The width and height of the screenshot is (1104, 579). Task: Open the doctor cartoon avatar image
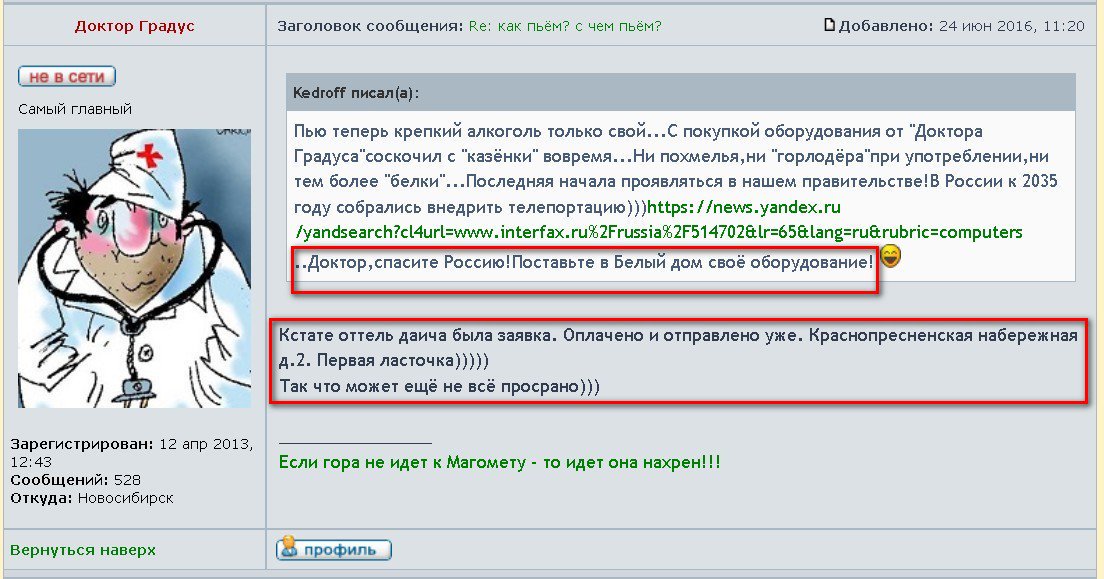point(134,268)
